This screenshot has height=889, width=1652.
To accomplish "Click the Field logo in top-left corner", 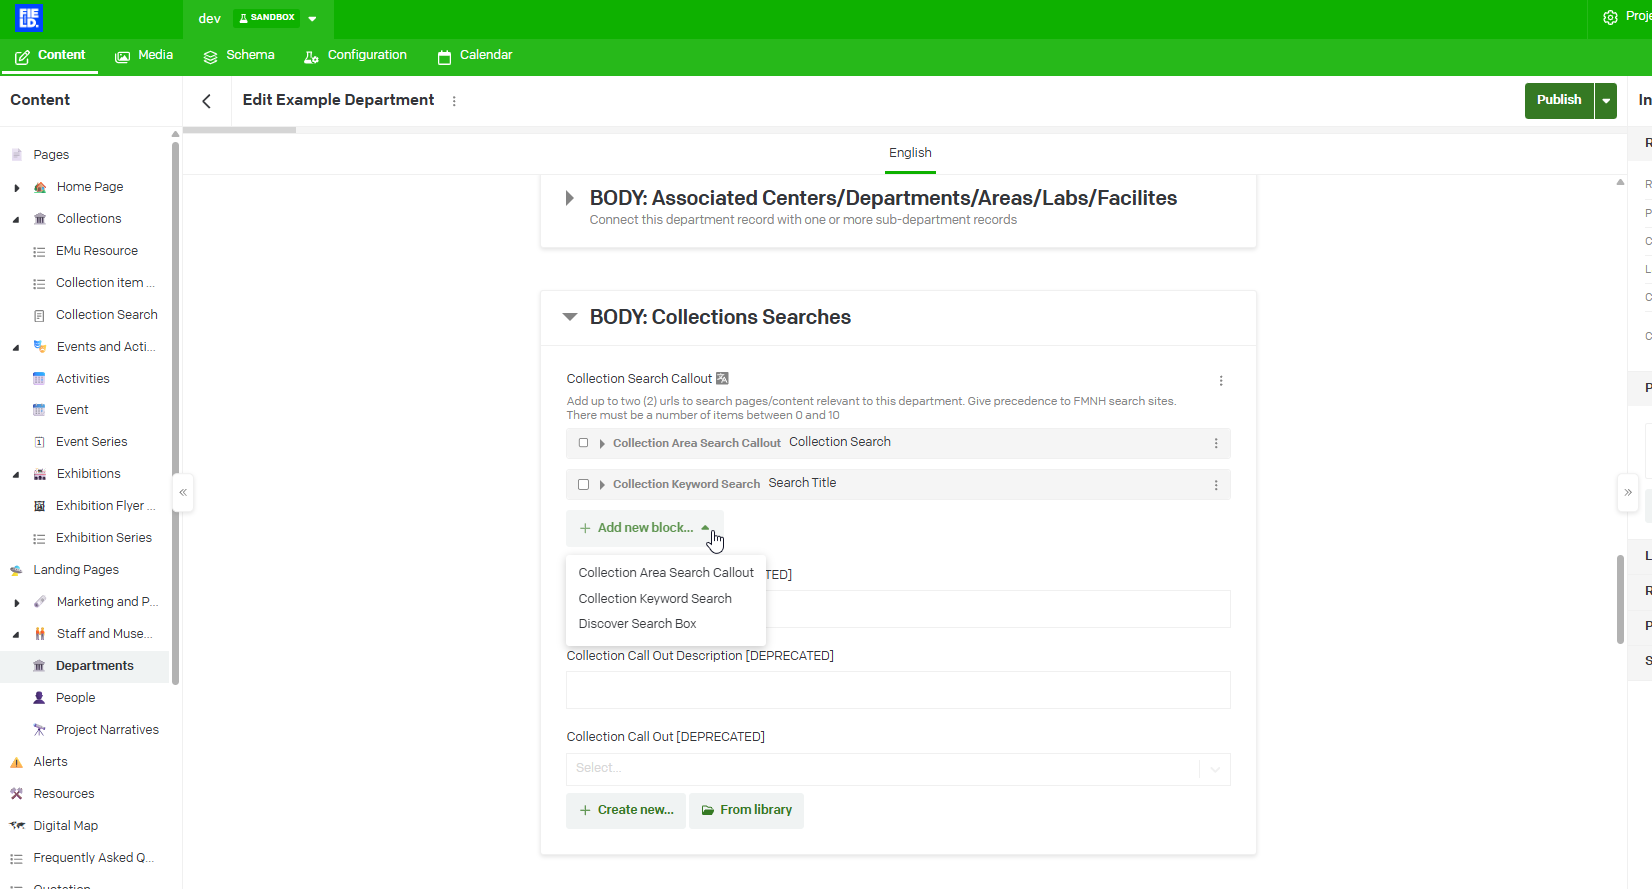I will click(29, 18).
